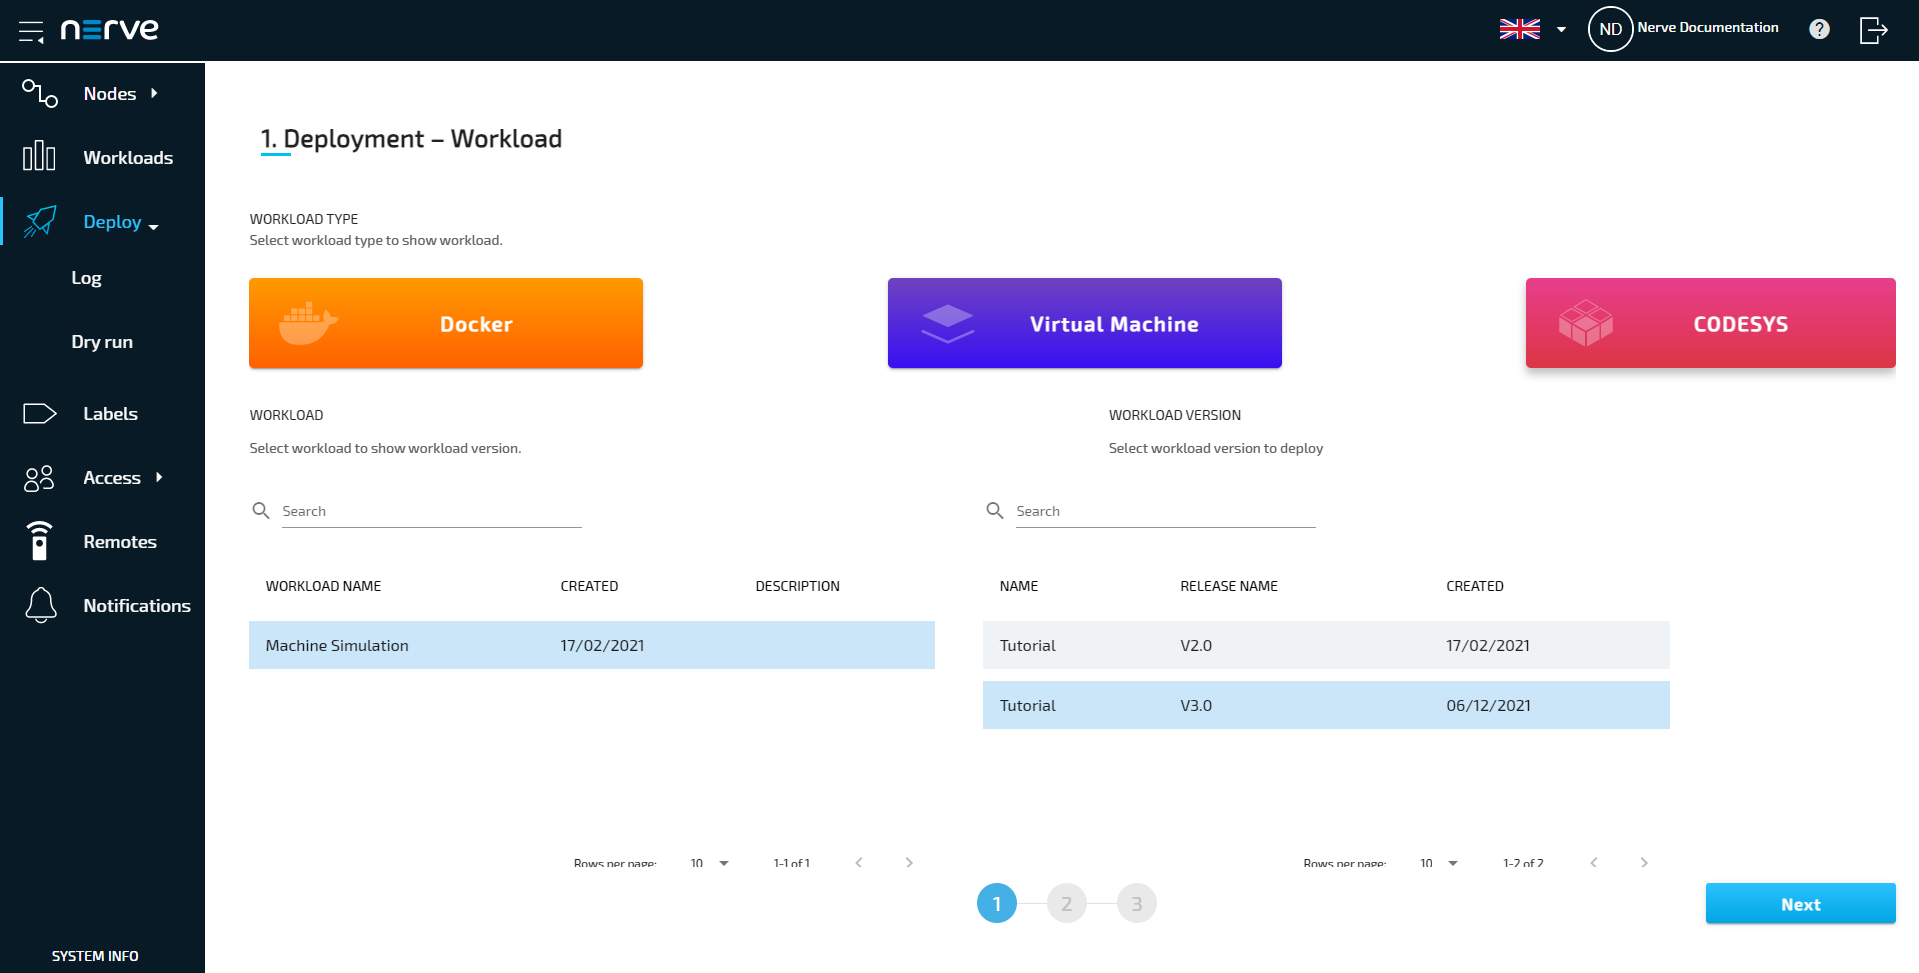Open SYSTEM INFO at the bottom of the sidebar

click(x=95, y=955)
